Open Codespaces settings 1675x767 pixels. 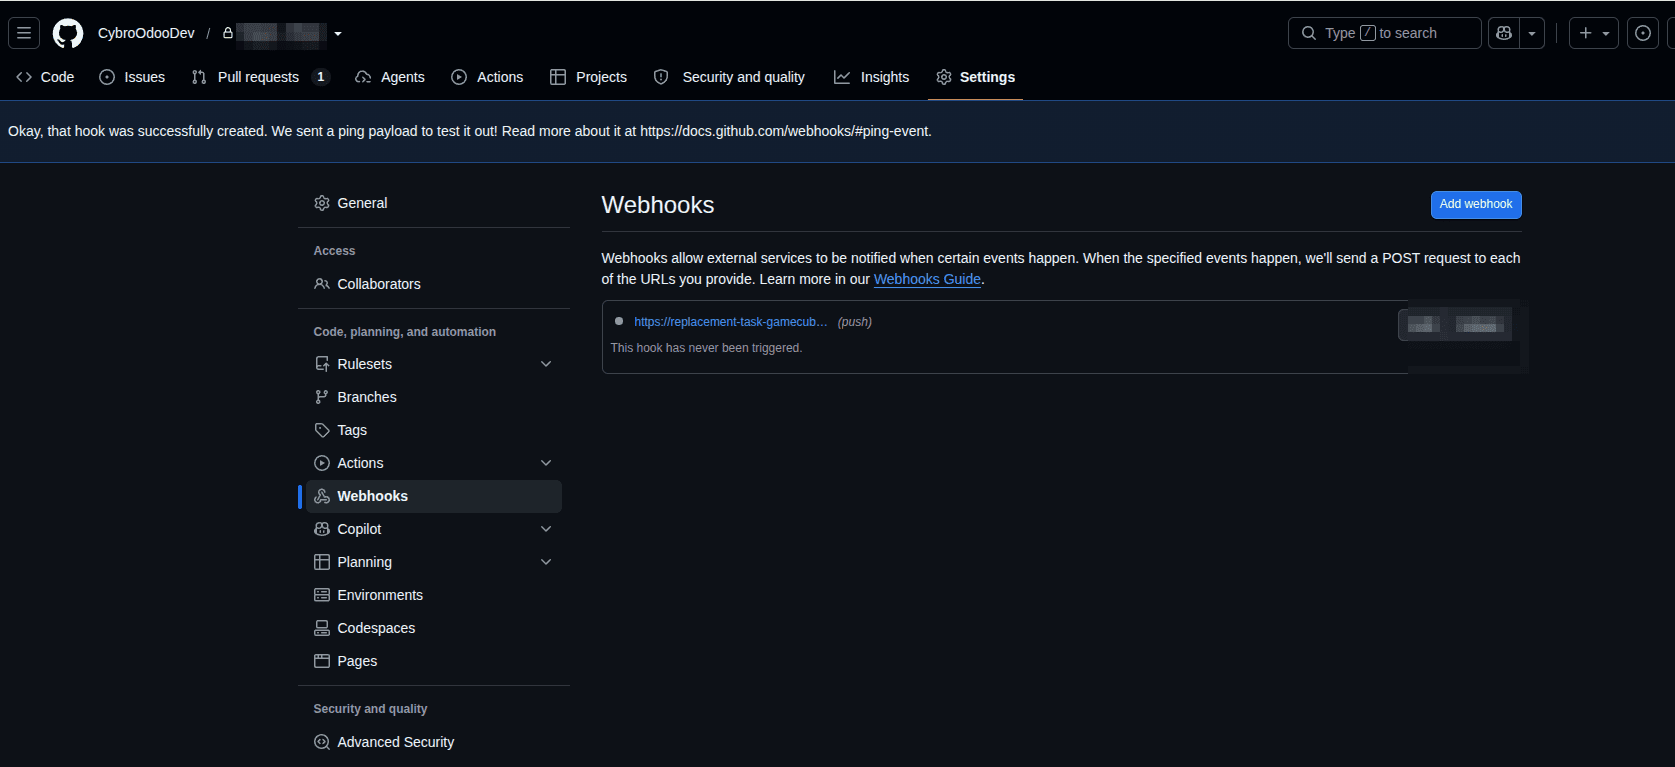(434, 628)
